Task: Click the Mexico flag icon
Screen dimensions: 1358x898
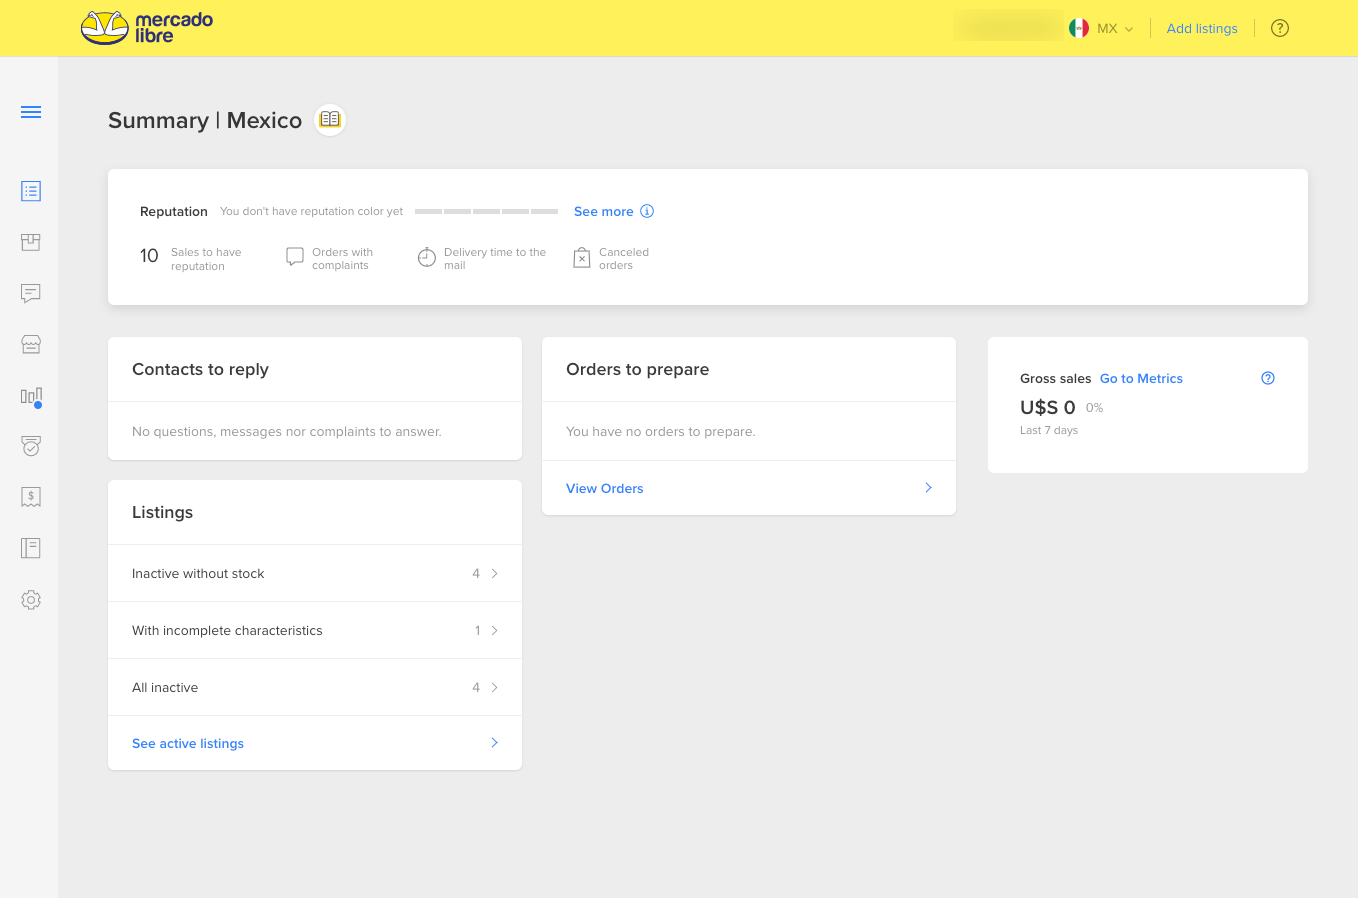Action: 1079,28
